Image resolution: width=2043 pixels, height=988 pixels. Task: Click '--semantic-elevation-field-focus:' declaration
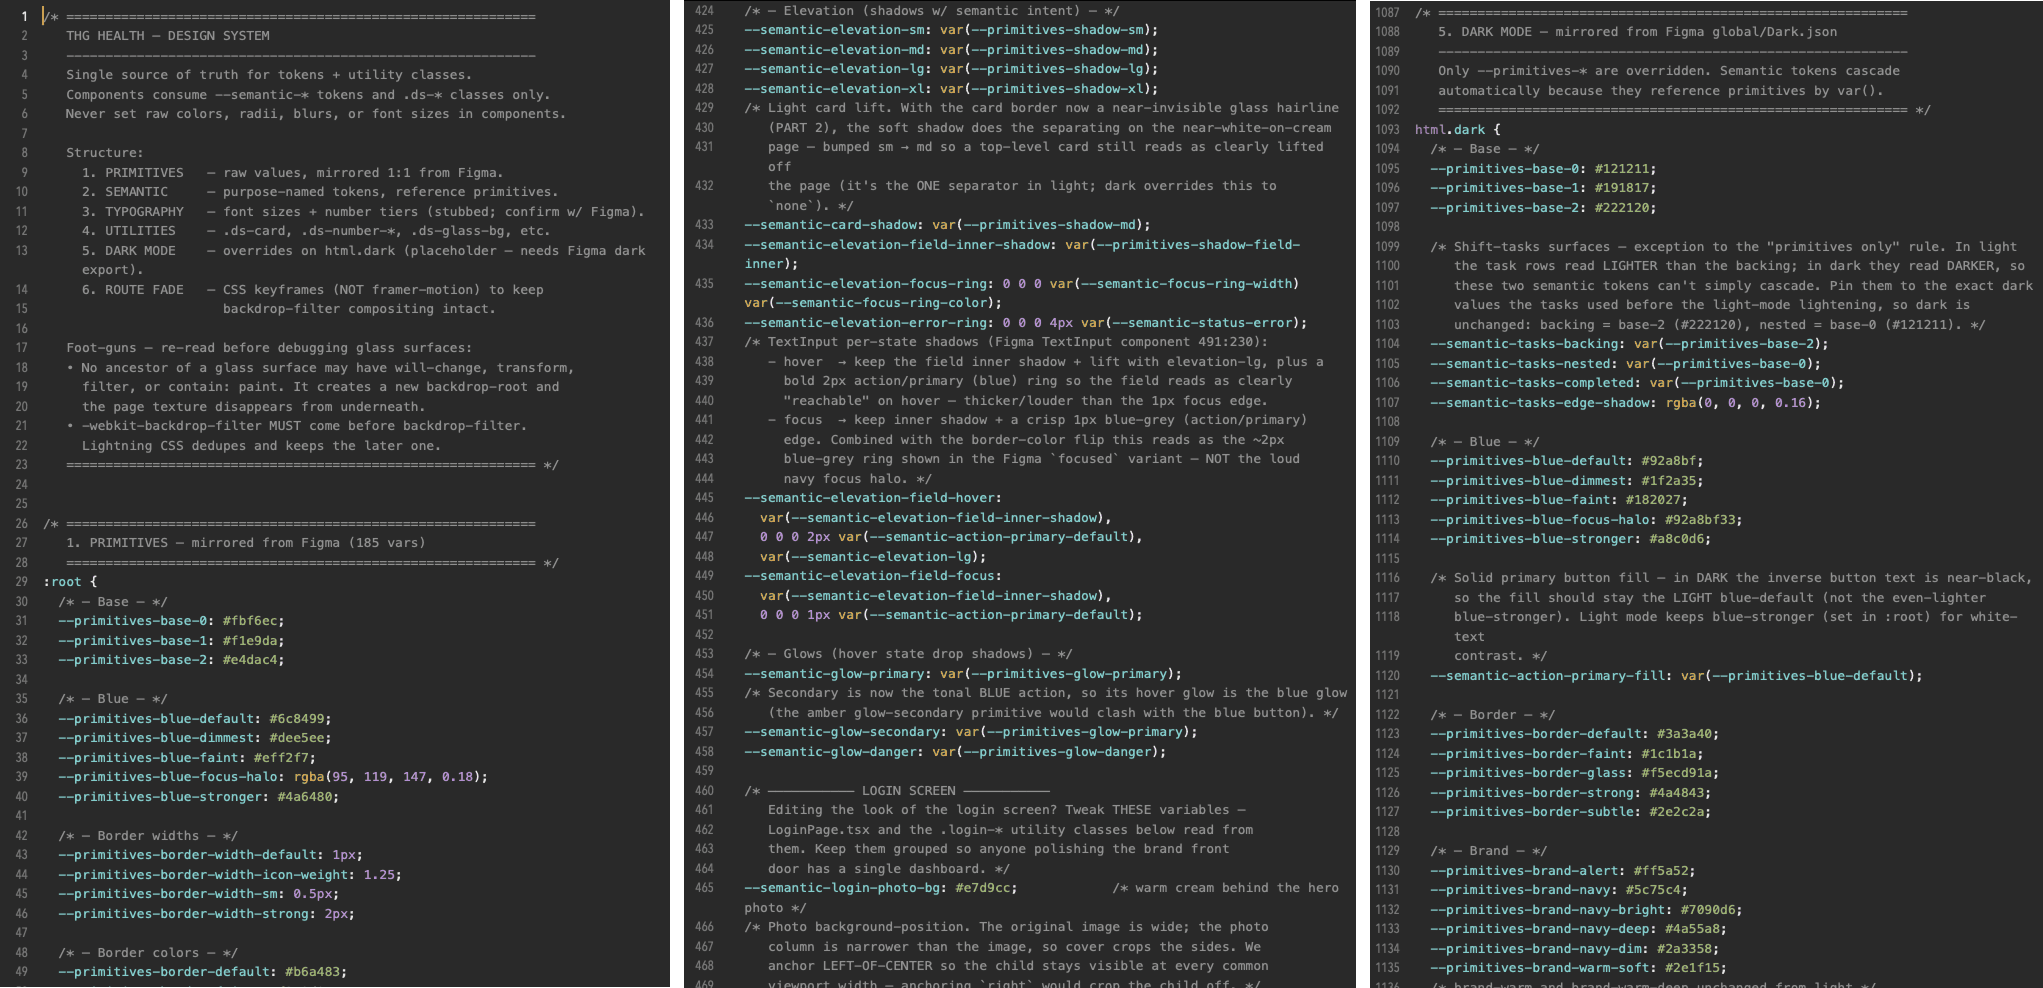click(x=873, y=576)
